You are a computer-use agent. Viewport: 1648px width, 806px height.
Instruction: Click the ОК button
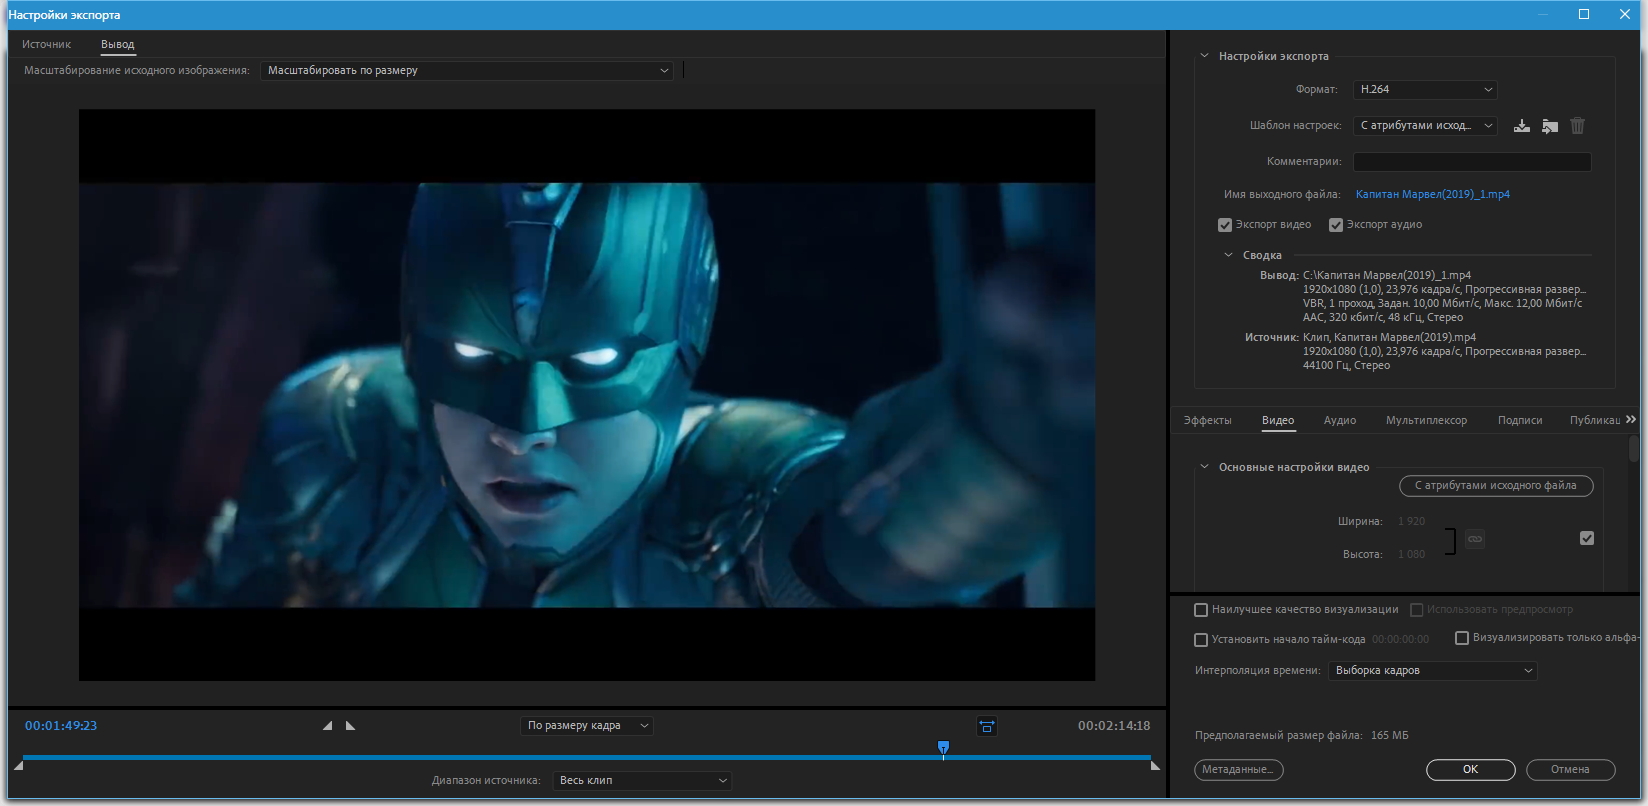click(x=1470, y=770)
